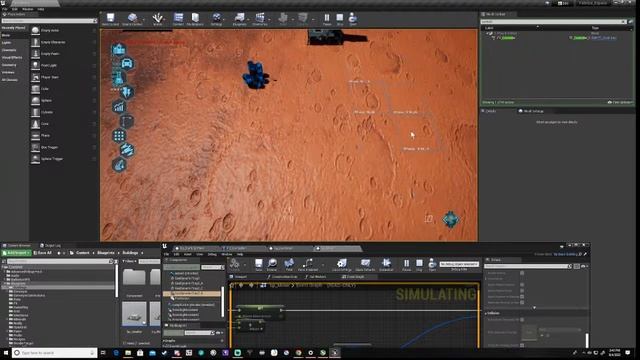Viewport: 640px width, 360px height.
Task: Click Add/Import button in Content Browser
Action: pyautogui.click(x=16, y=253)
